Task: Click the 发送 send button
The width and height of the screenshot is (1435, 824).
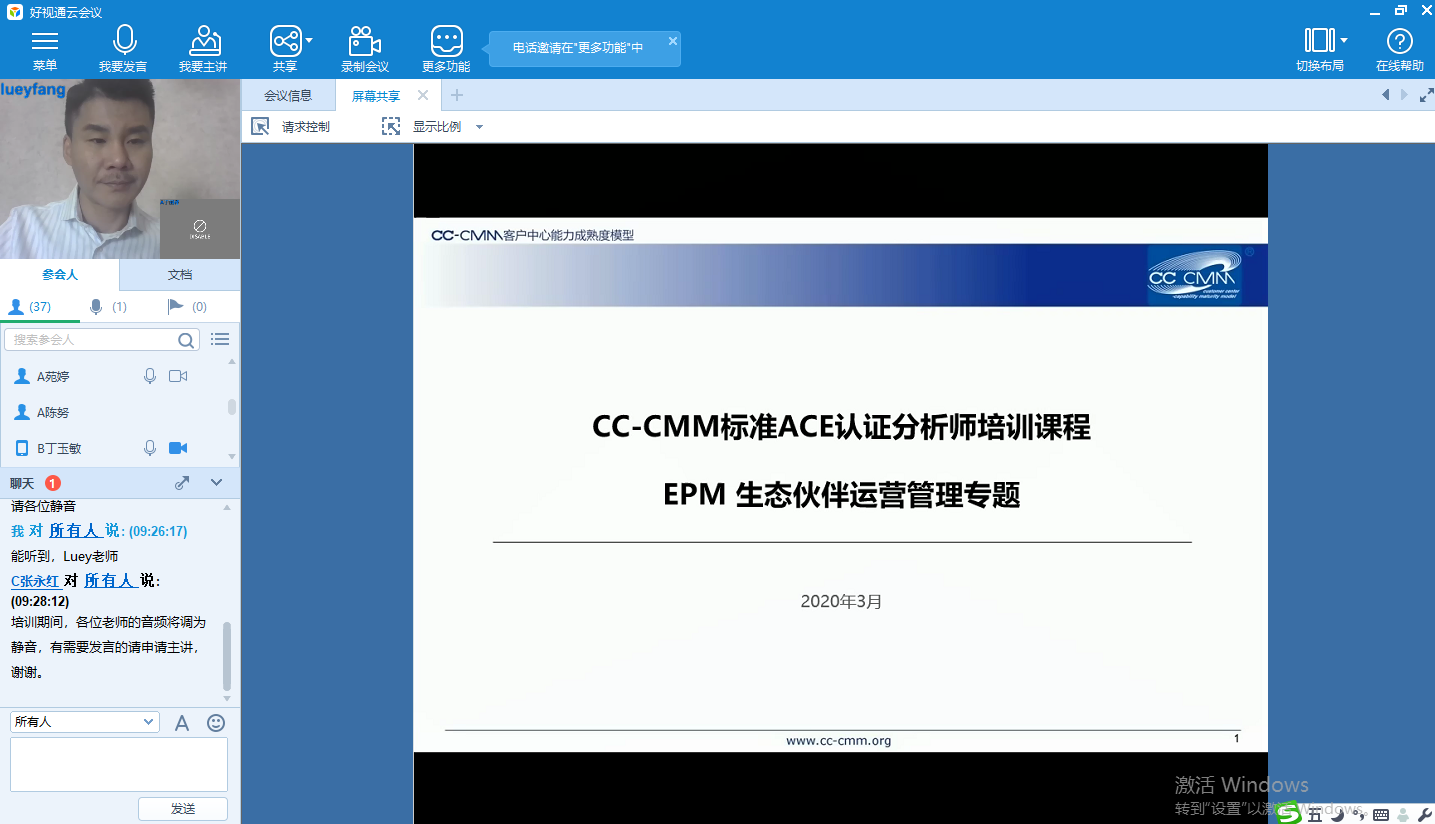Action: (183, 808)
